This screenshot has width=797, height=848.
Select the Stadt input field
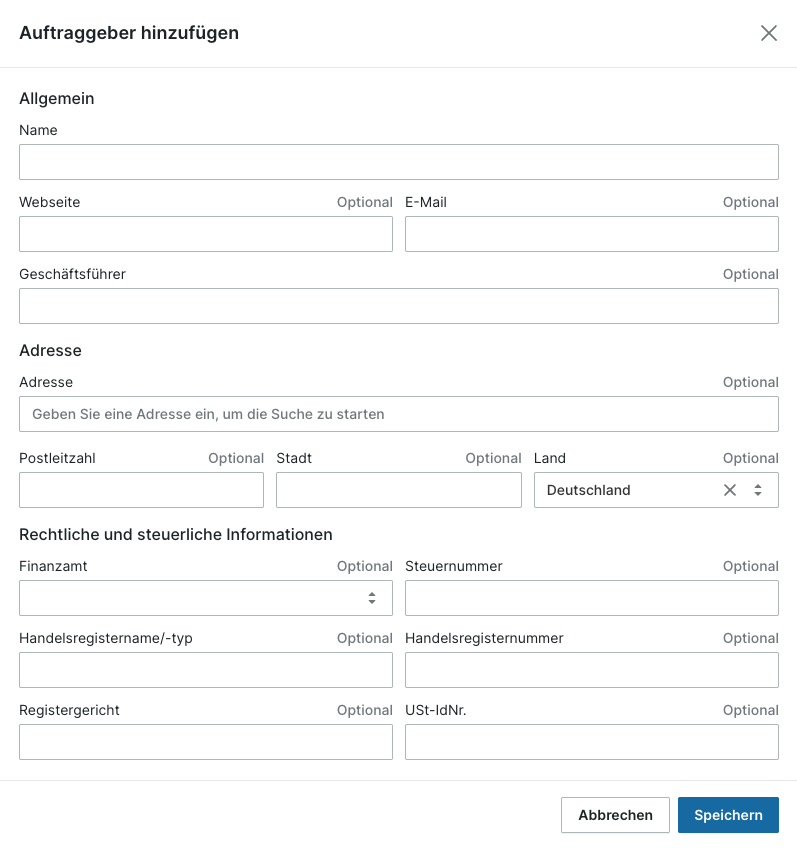coord(399,490)
